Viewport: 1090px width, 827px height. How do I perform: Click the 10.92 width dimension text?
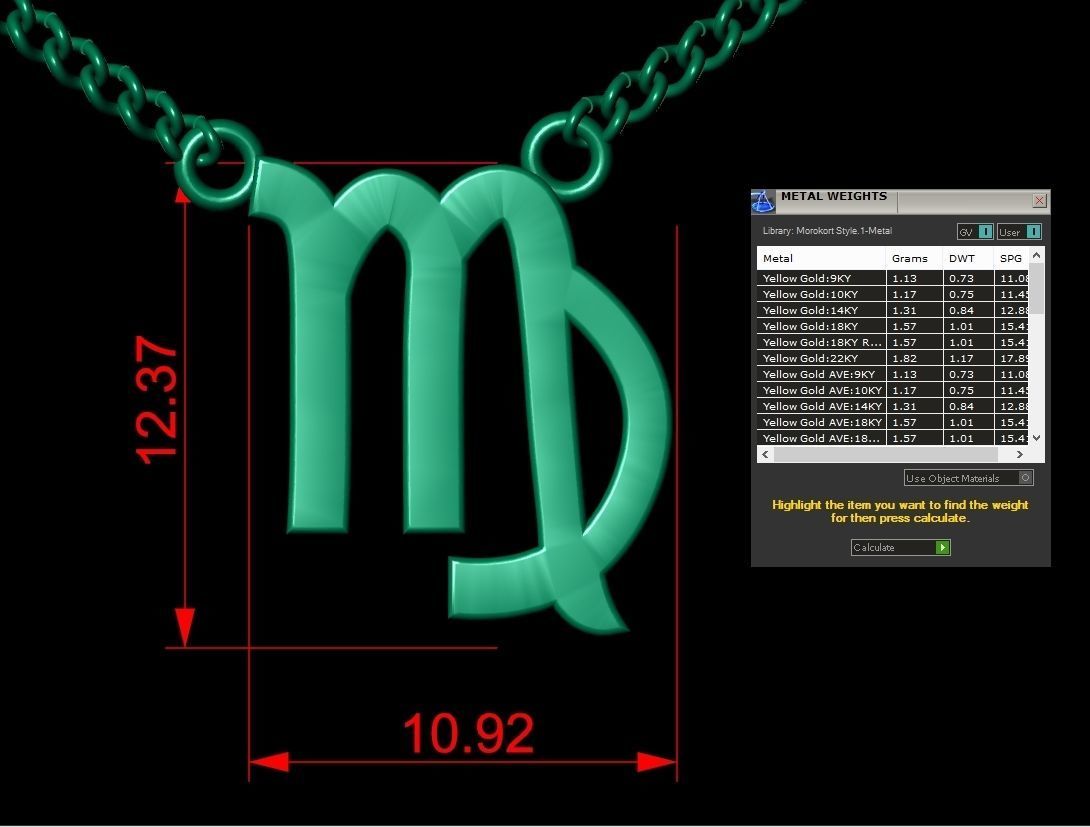[x=469, y=733]
